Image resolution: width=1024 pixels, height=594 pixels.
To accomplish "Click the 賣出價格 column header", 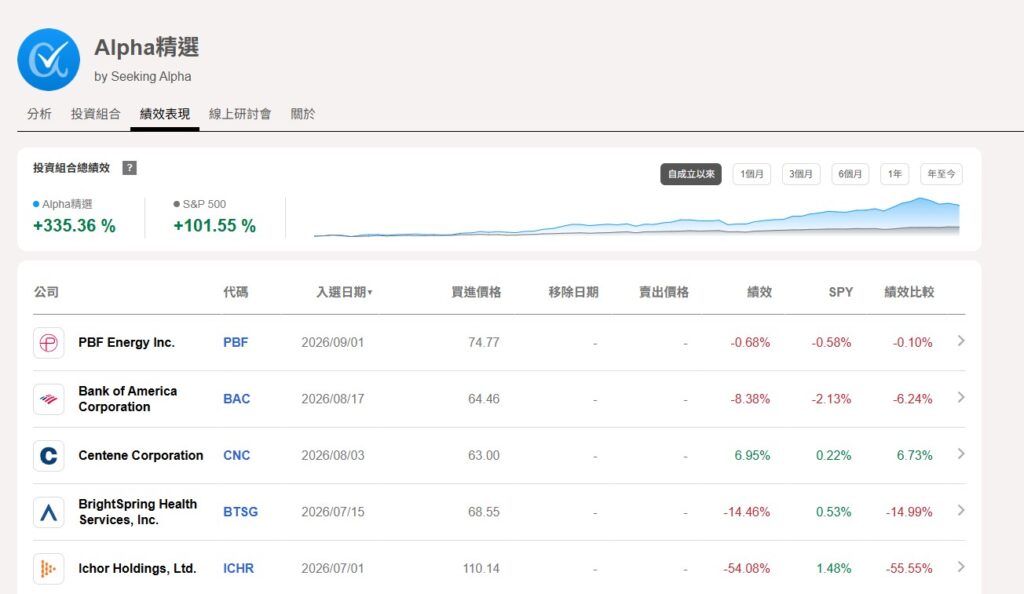I will 664,292.
